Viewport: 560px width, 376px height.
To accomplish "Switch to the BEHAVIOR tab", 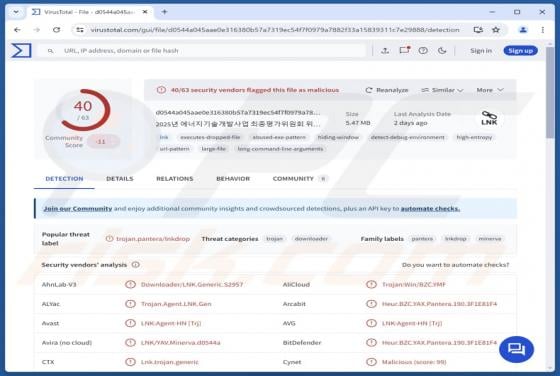I will click(233, 179).
